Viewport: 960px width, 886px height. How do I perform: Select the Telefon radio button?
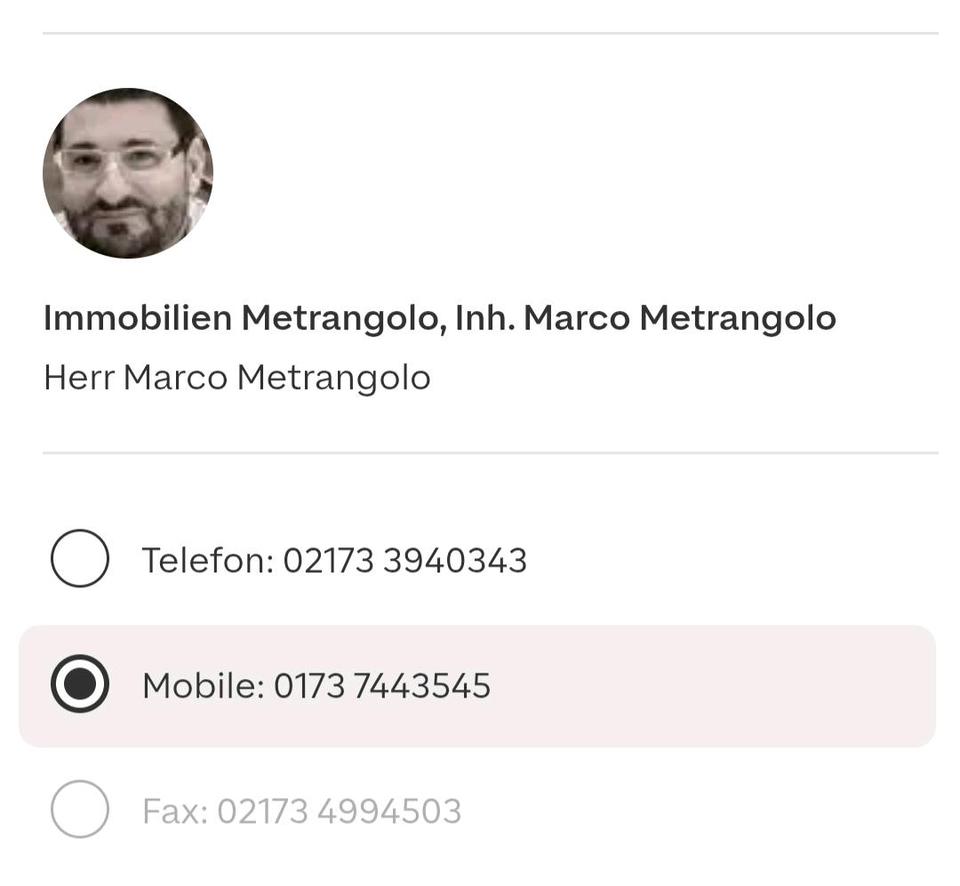(80, 559)
